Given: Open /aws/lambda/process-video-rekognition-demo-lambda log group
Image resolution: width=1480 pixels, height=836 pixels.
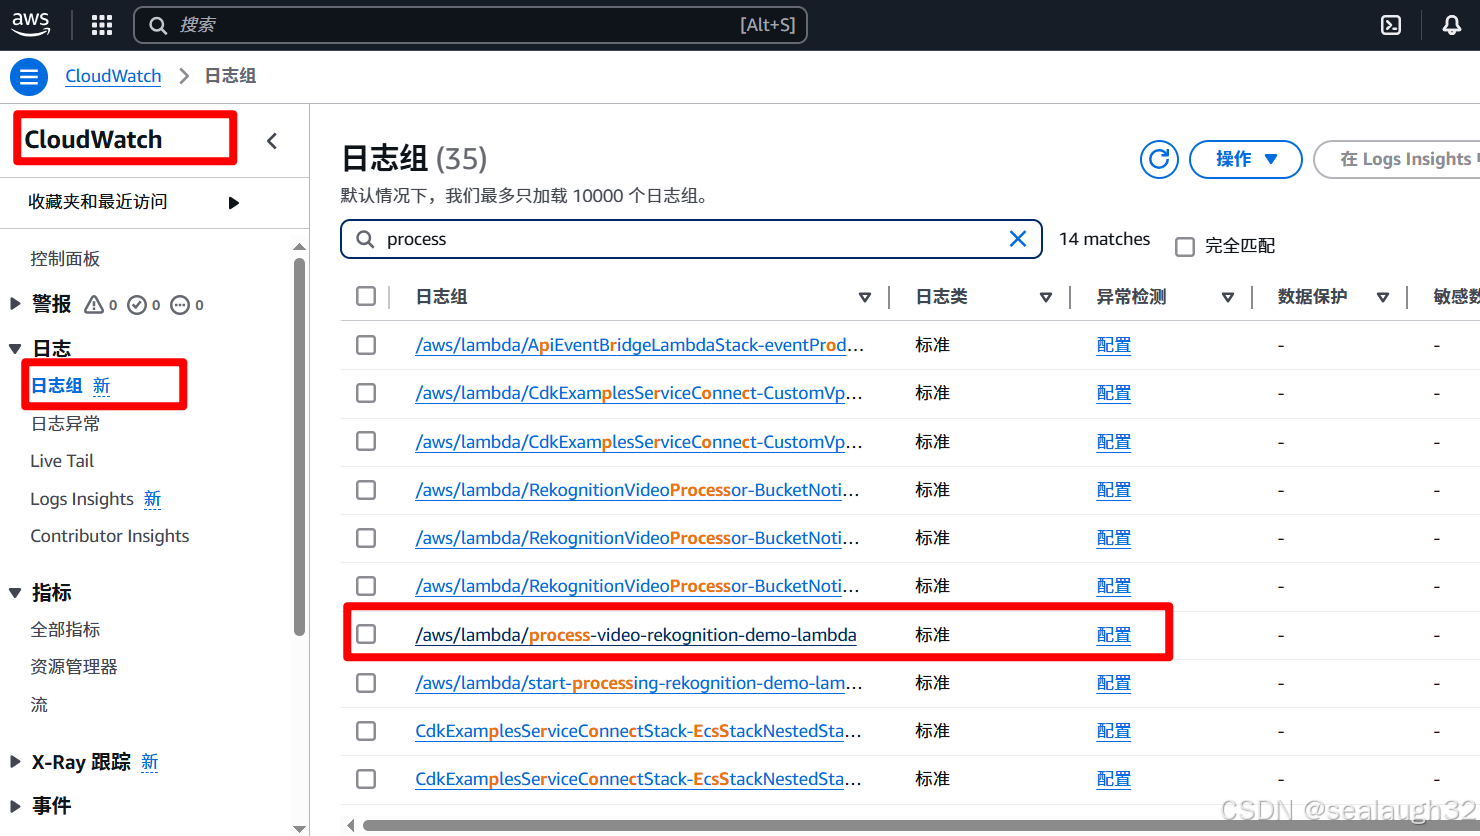Looking at the screenshot, I should point(636,635).
